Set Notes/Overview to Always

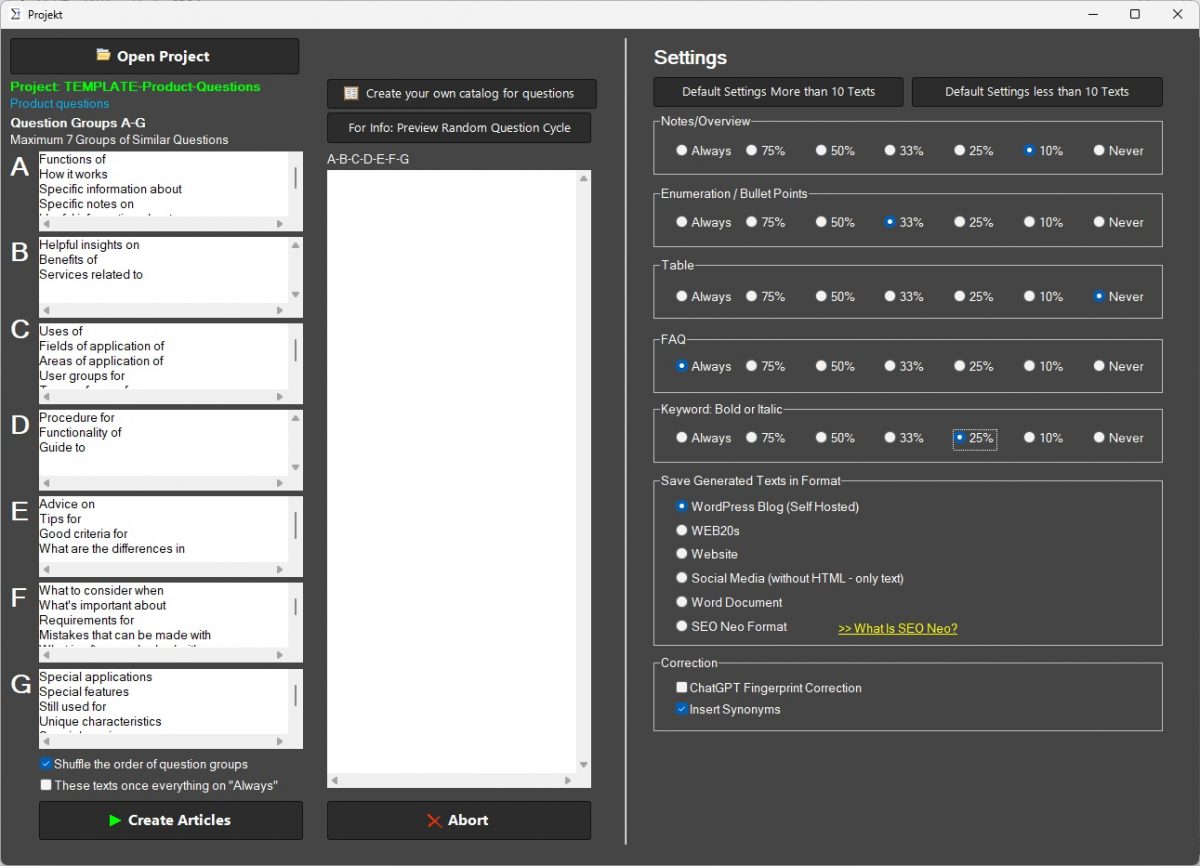tap(680, 150)
